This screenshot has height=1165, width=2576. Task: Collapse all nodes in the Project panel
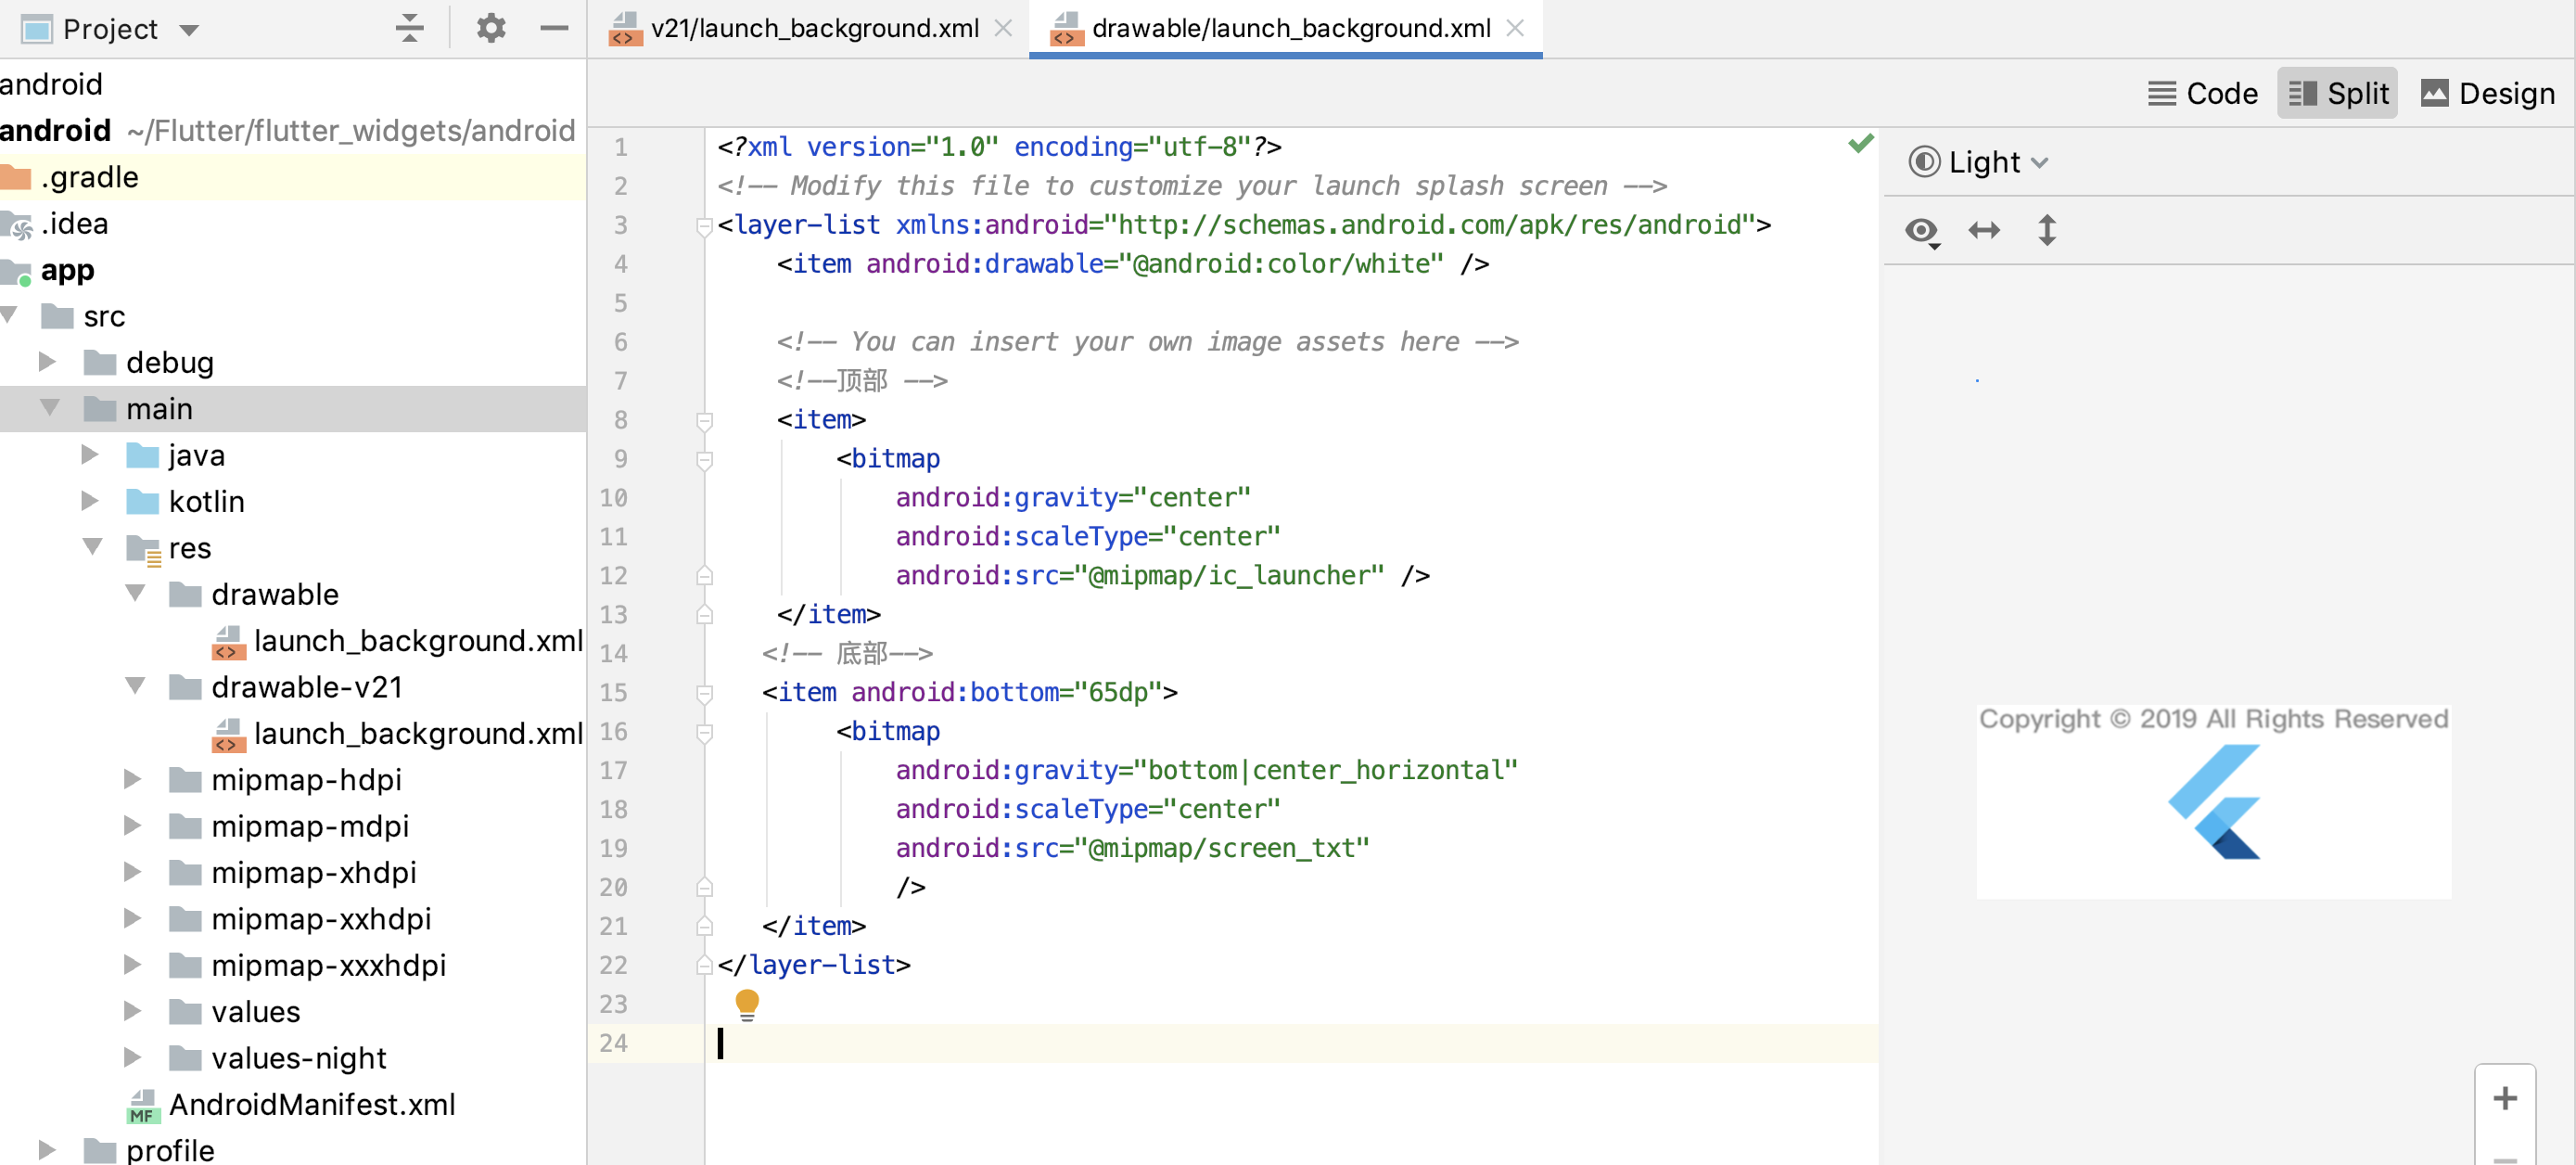pyautogui.click(x=409, y=28)
